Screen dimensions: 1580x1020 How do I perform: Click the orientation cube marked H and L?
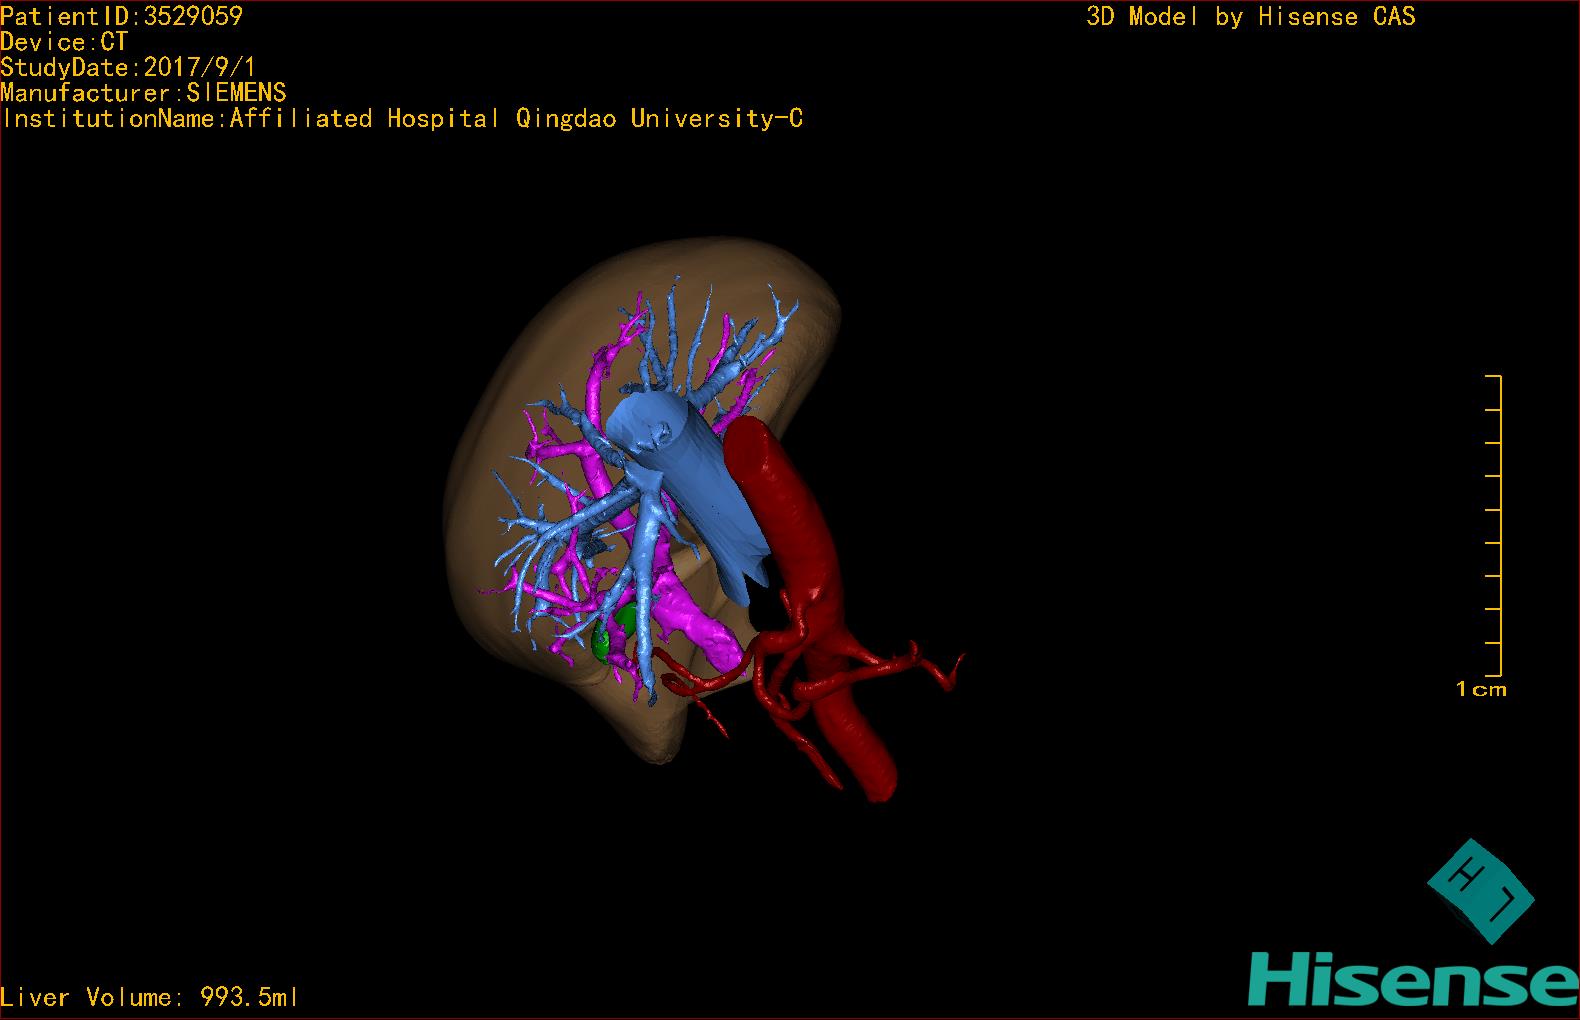click(1480, 890)
